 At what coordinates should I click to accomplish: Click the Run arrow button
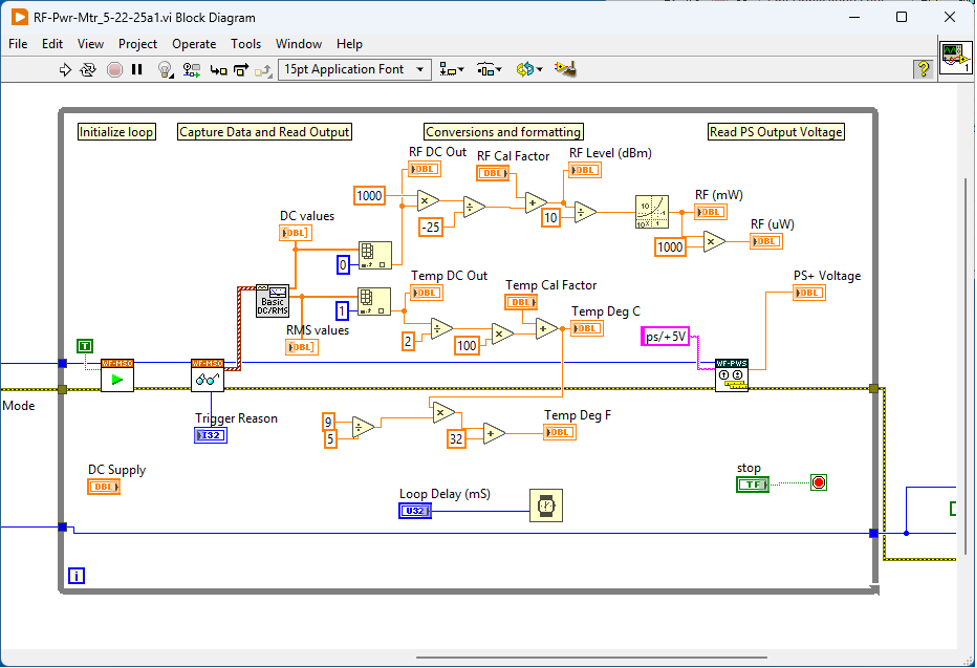[66, 70]
